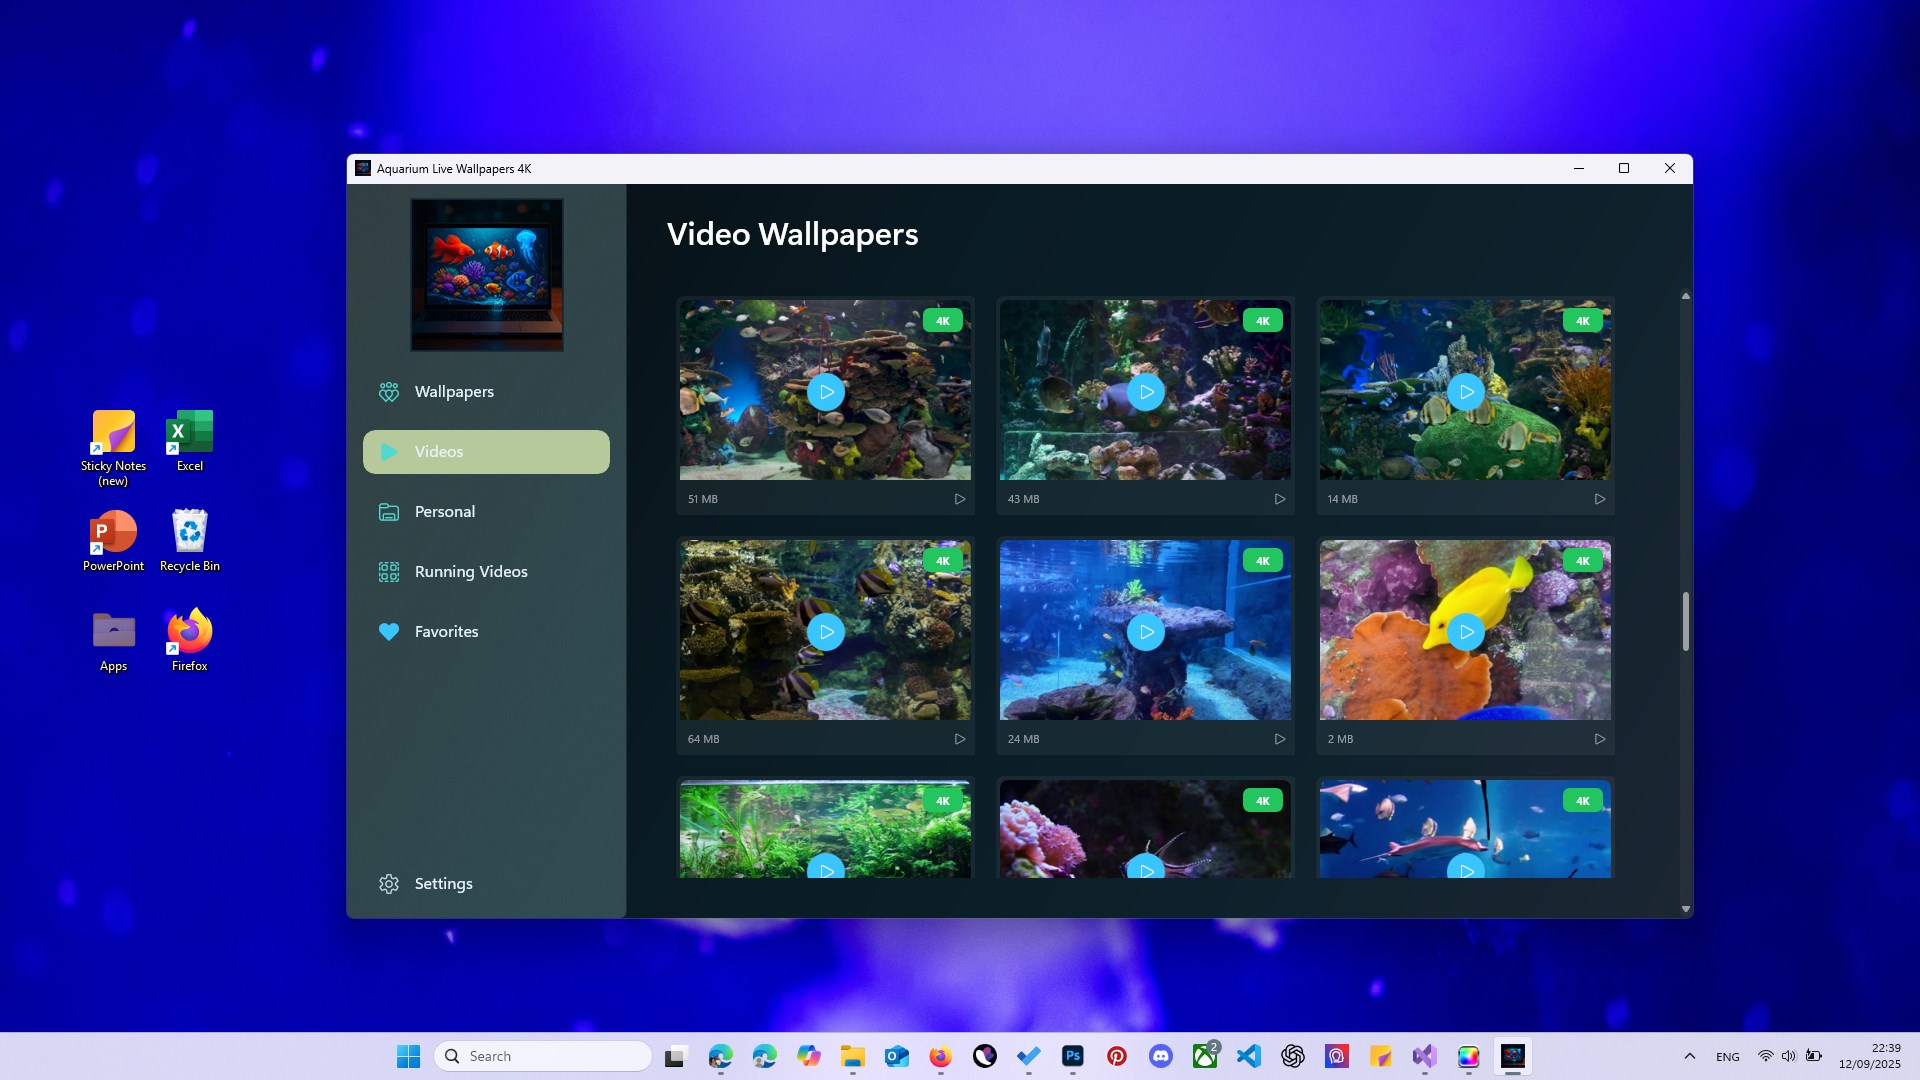Click the heart icon beside Favorites
This screenshot has height=1080, width=1920.
(389, 631)
